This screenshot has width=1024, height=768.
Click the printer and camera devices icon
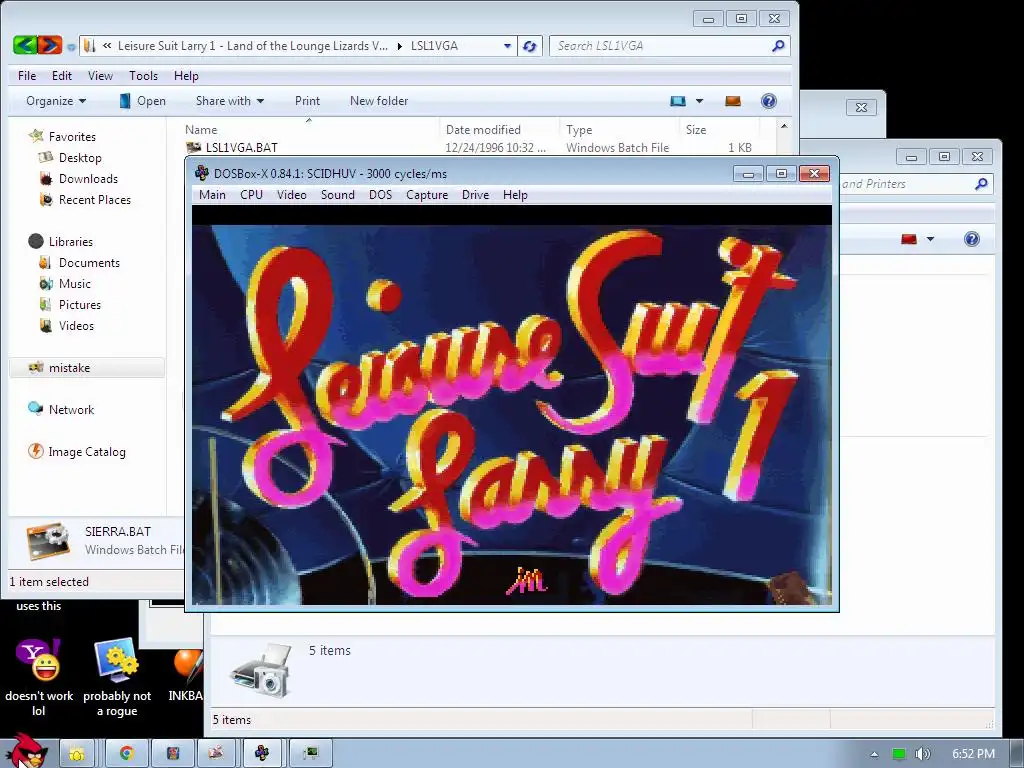pos(261,669)
